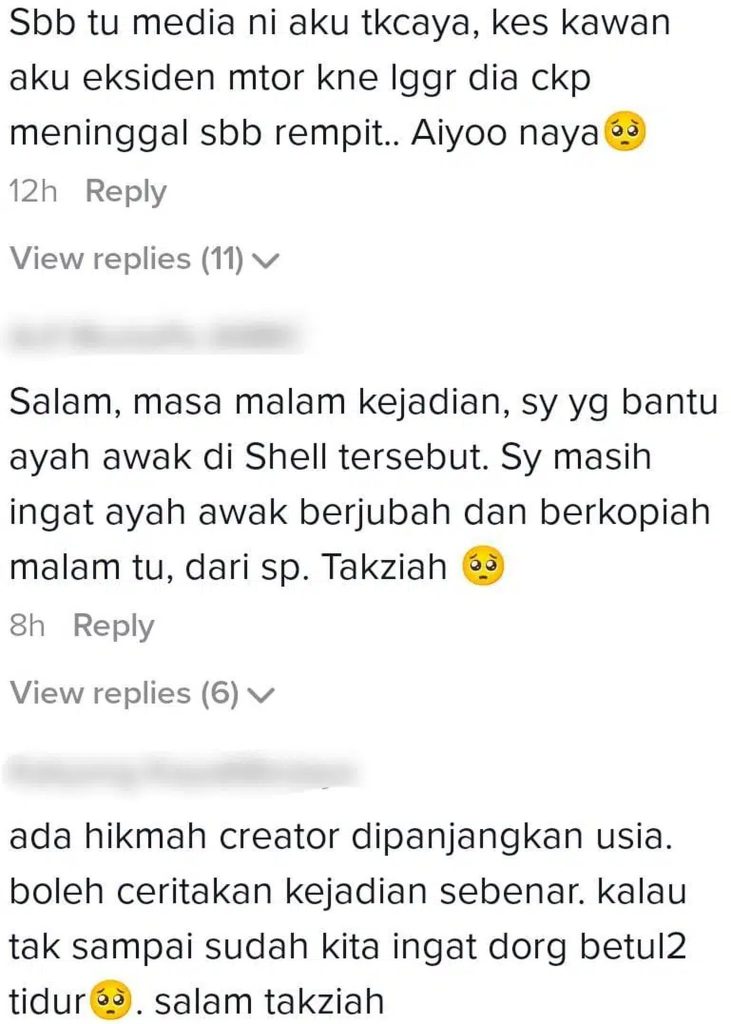731x1024 pixels.
Task: Click the pleading emoji after 'Aiyoo naya'
Action: pos(626,133)
